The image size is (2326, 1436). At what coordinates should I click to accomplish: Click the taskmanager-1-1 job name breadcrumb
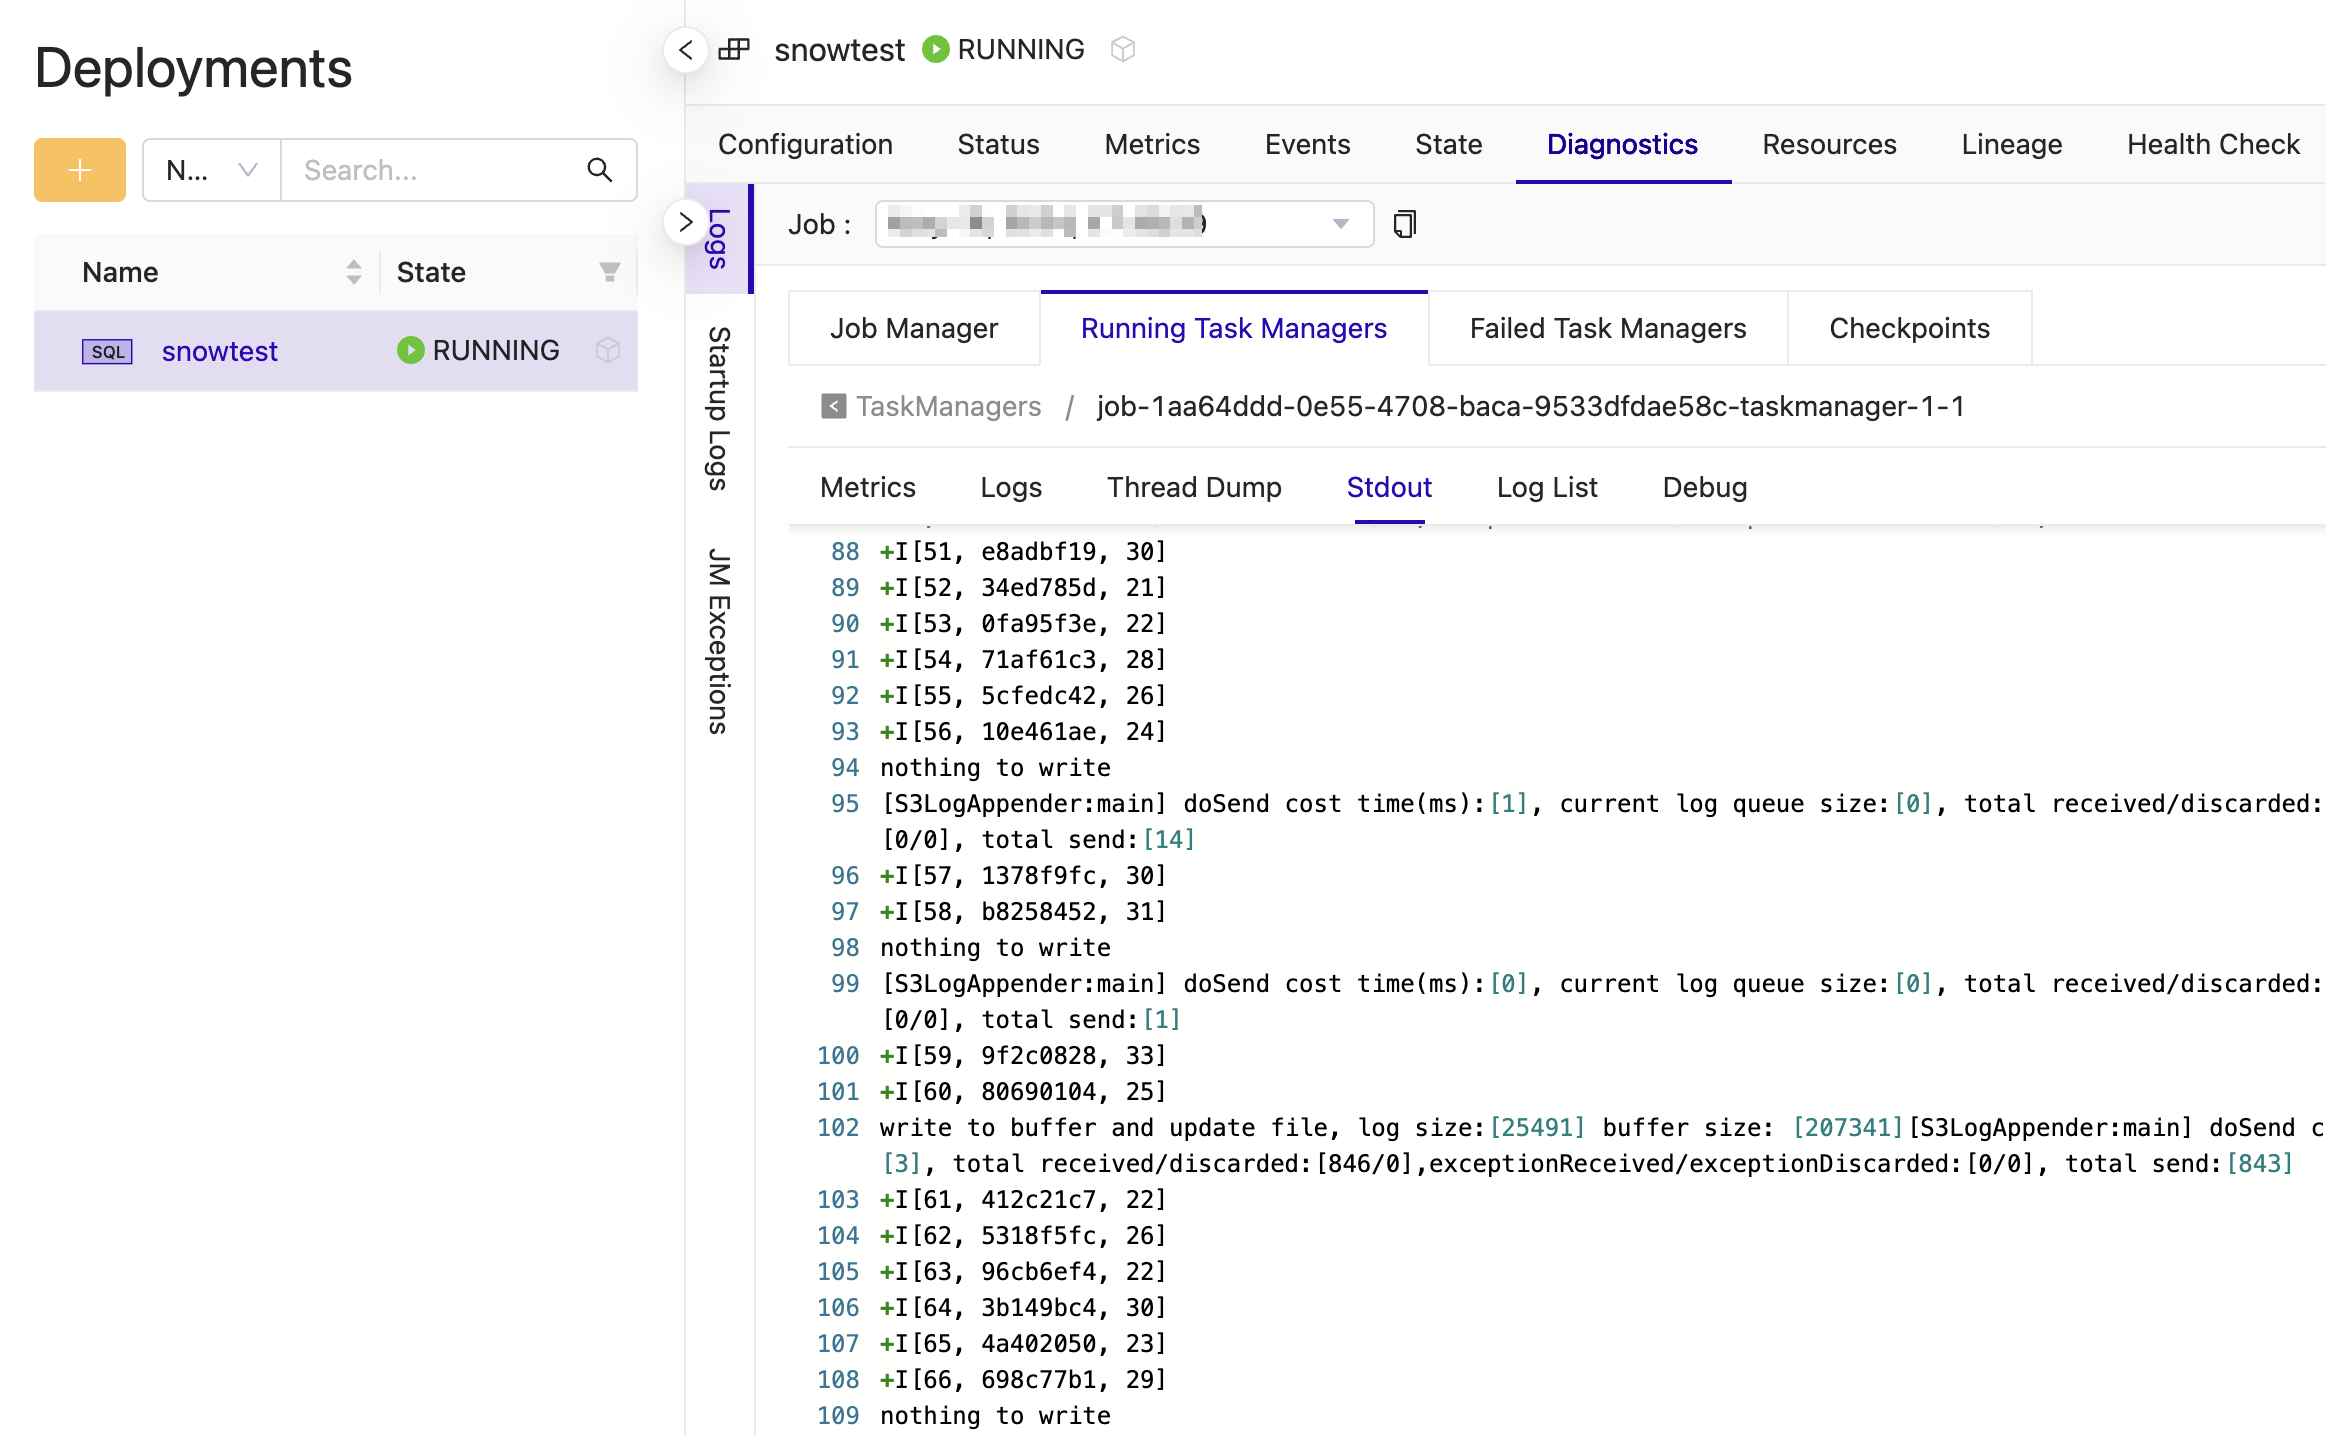(1530, 406)
